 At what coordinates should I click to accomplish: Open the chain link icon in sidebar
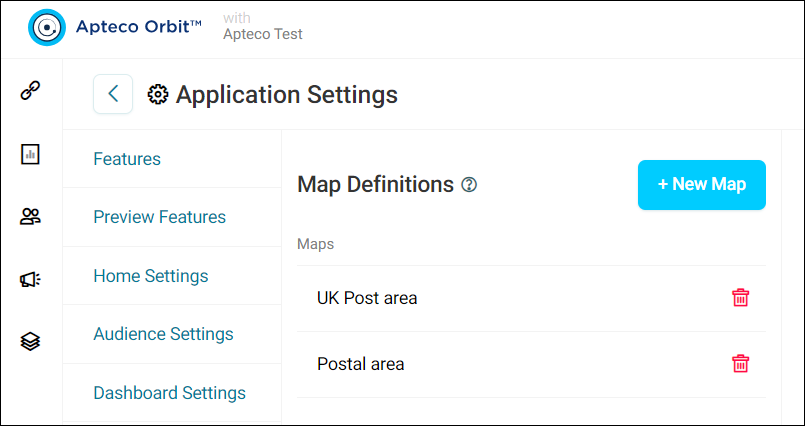(x=30, y=91)
